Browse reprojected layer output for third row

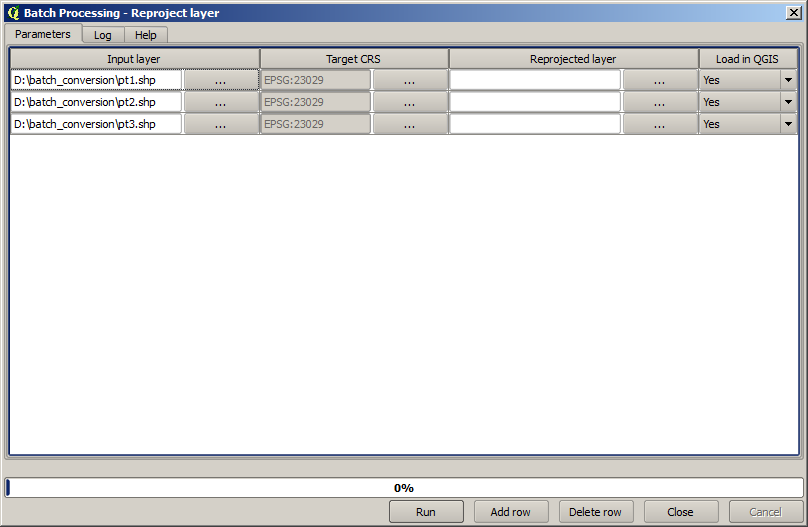pyautogui.click(x=659, y=124)
